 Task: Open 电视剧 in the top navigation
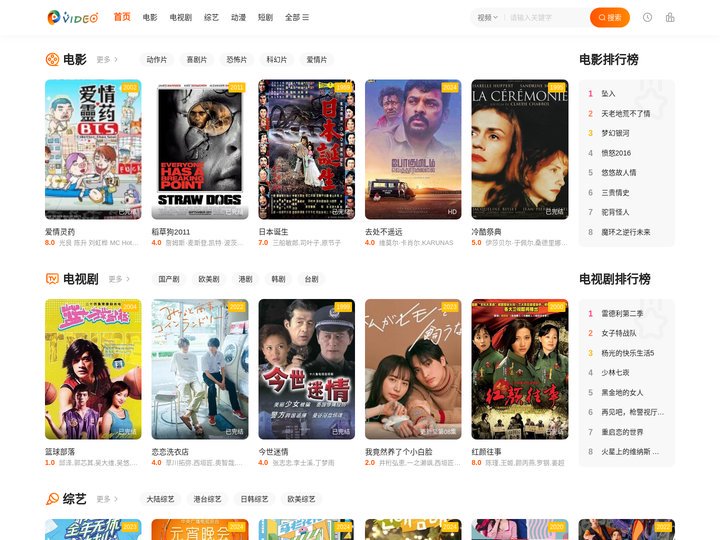coord(180,17)
